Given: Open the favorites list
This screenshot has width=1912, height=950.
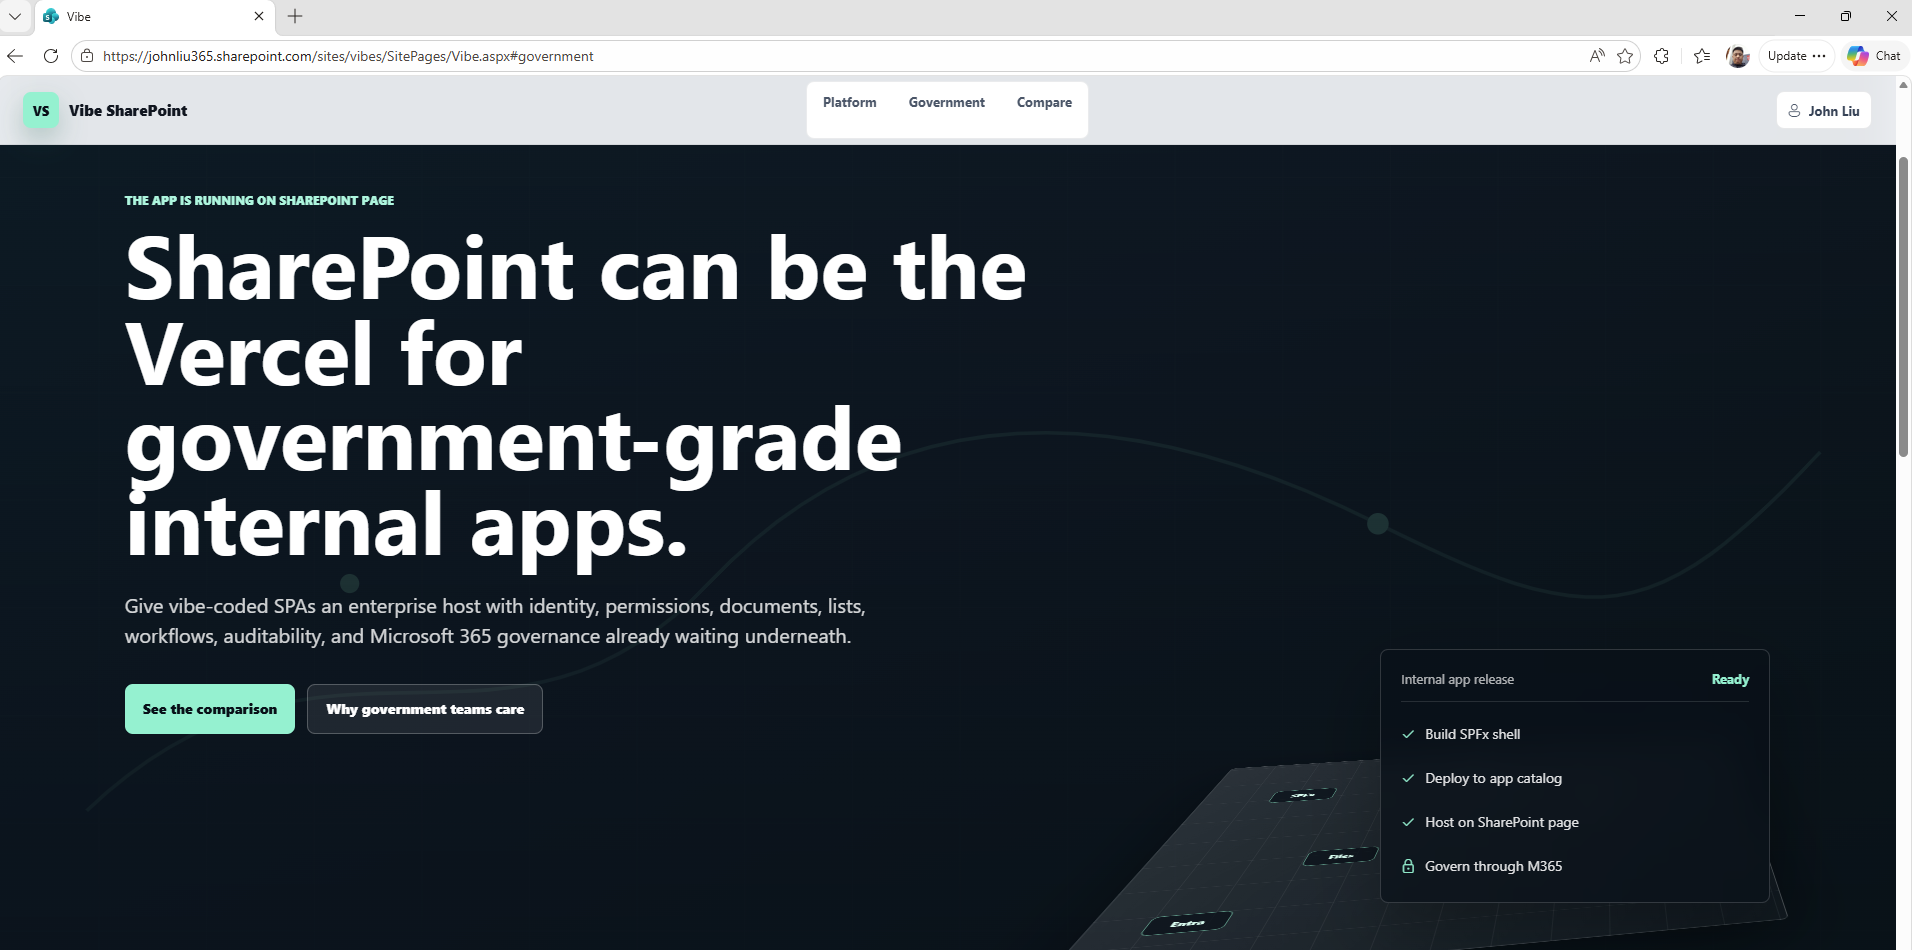Looking at the screenshot, I should pos(1702,56).
